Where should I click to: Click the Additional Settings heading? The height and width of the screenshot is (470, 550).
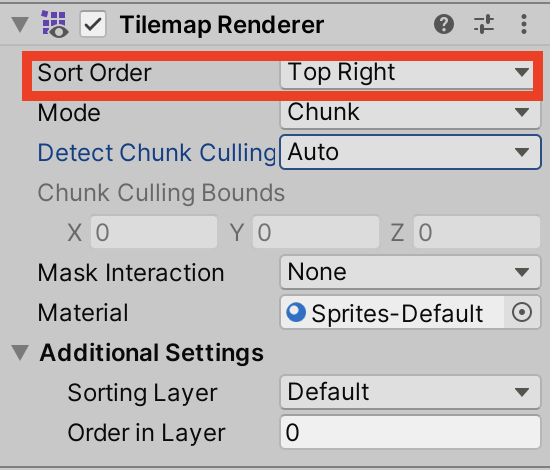point(152,353)
